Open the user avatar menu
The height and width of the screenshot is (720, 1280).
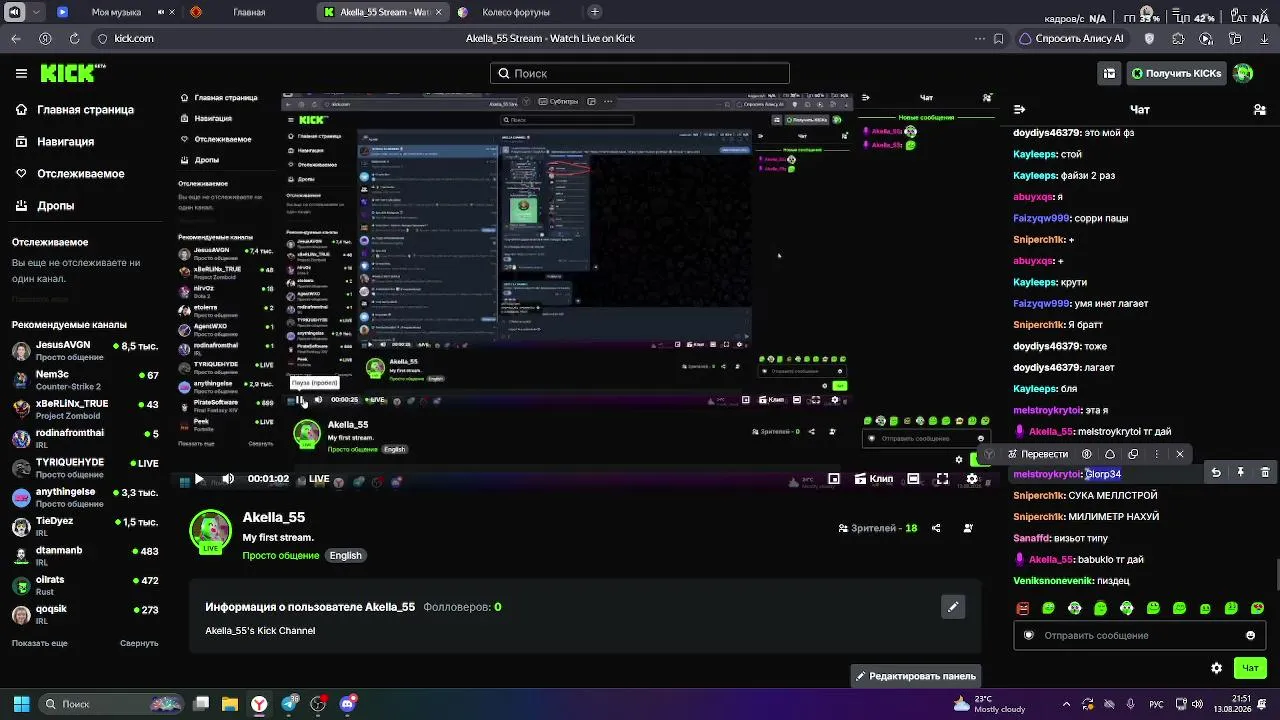pos(1243,73)
